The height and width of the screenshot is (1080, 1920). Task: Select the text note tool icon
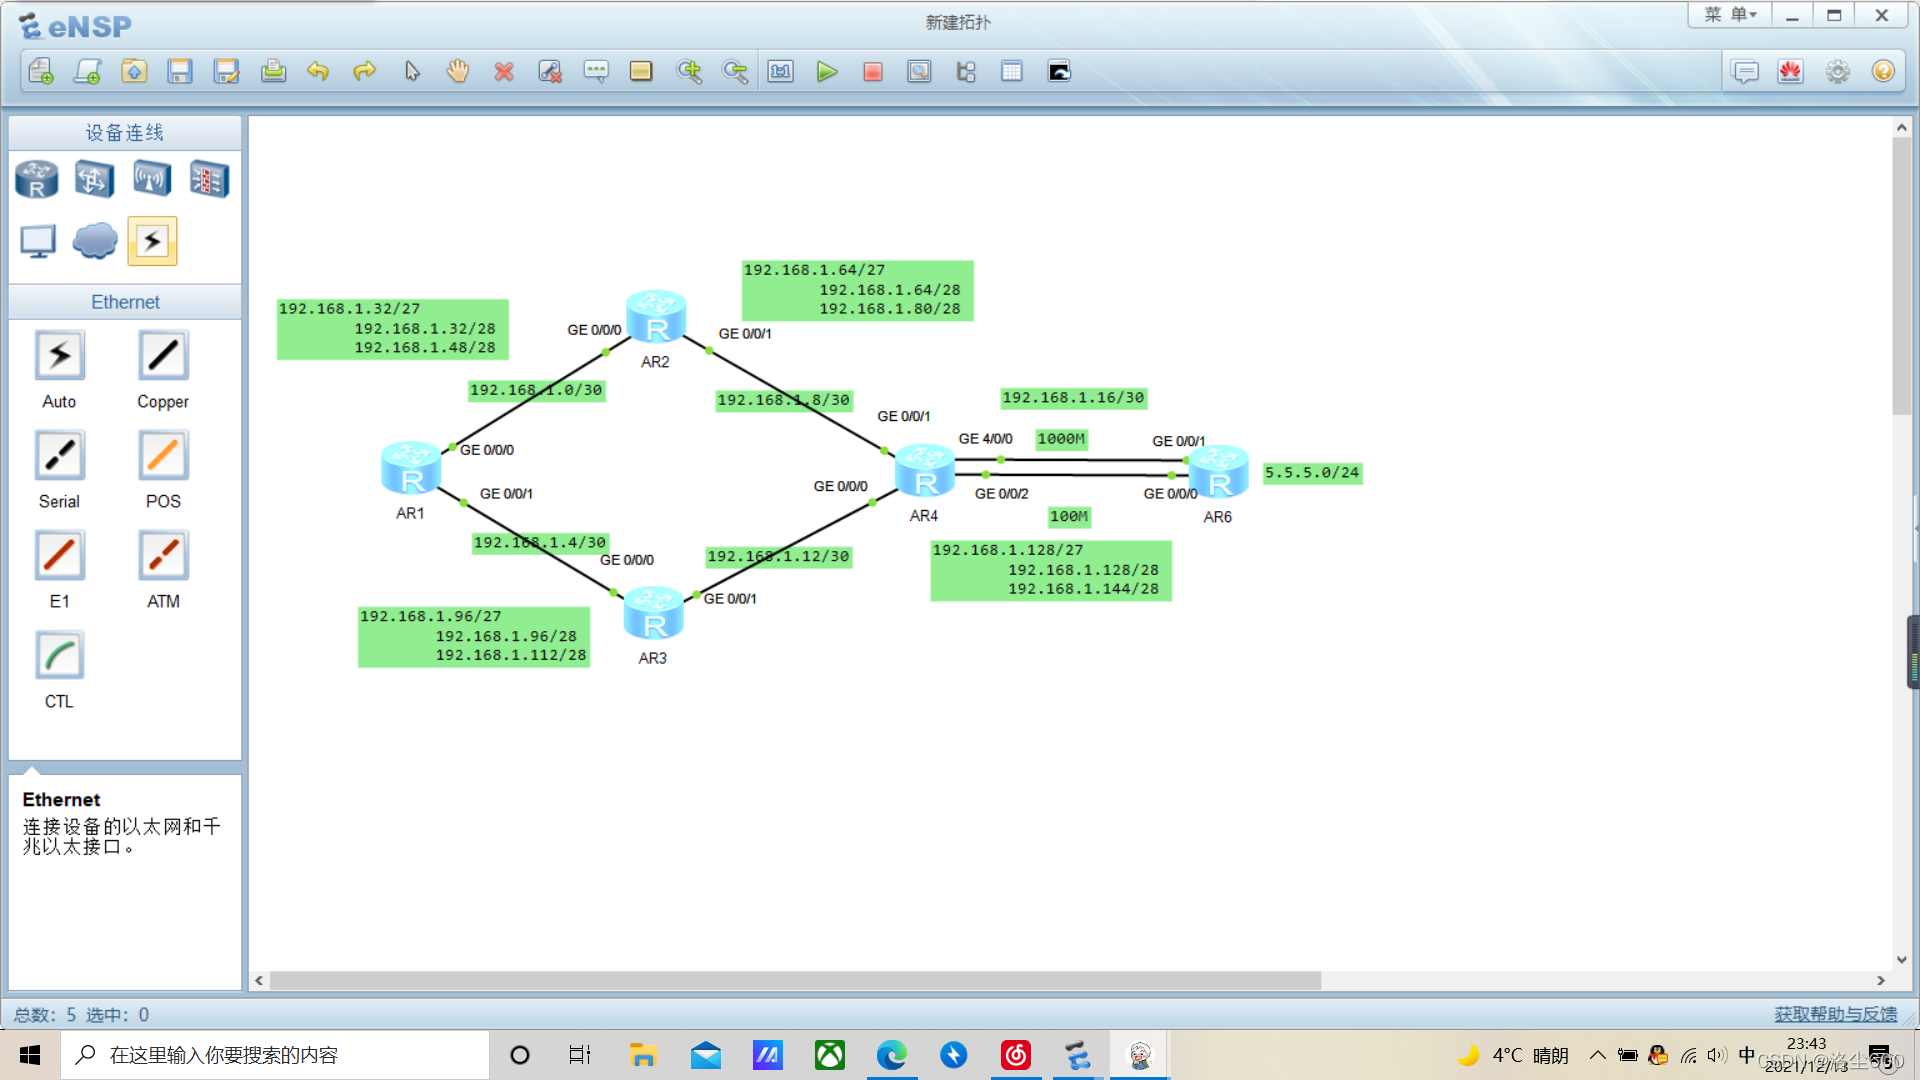[596, 72]
